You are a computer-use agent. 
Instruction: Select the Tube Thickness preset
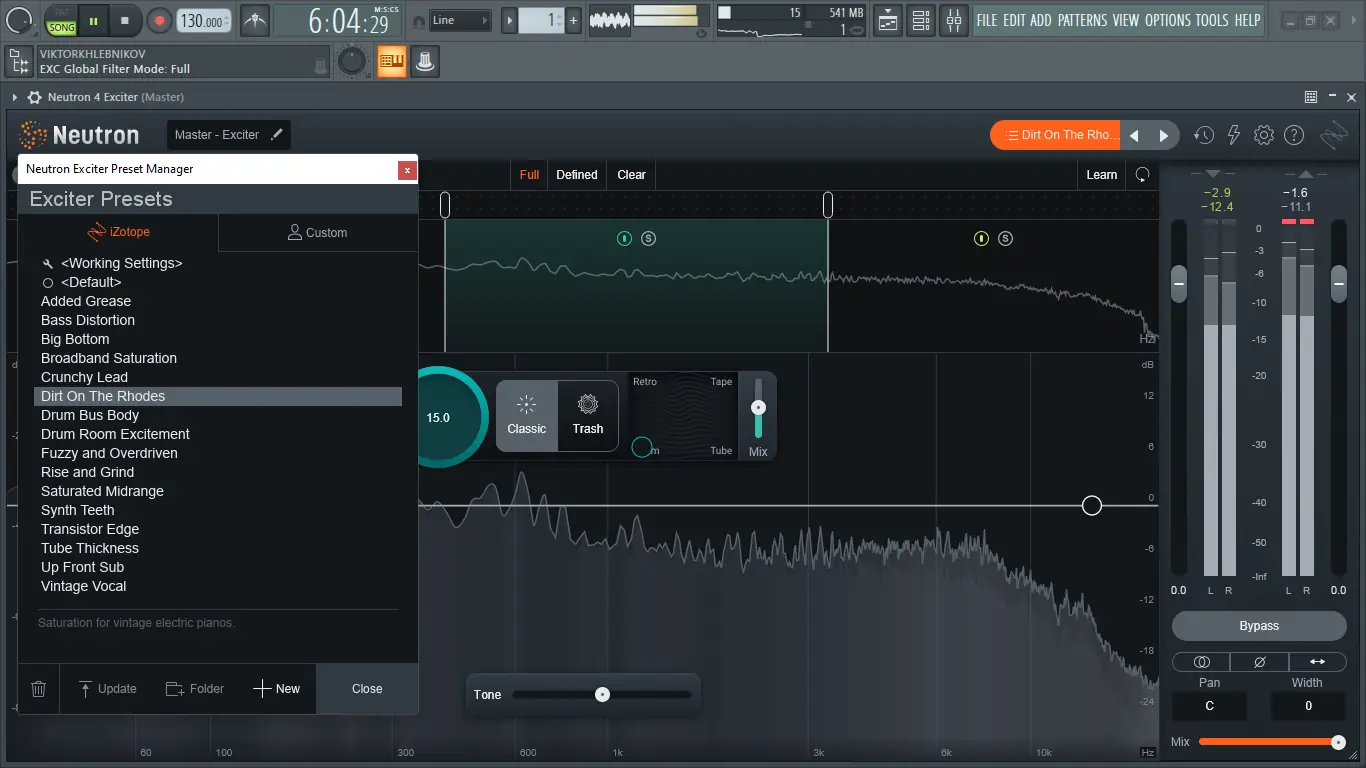pyautogui.click(x=218, y=548)
